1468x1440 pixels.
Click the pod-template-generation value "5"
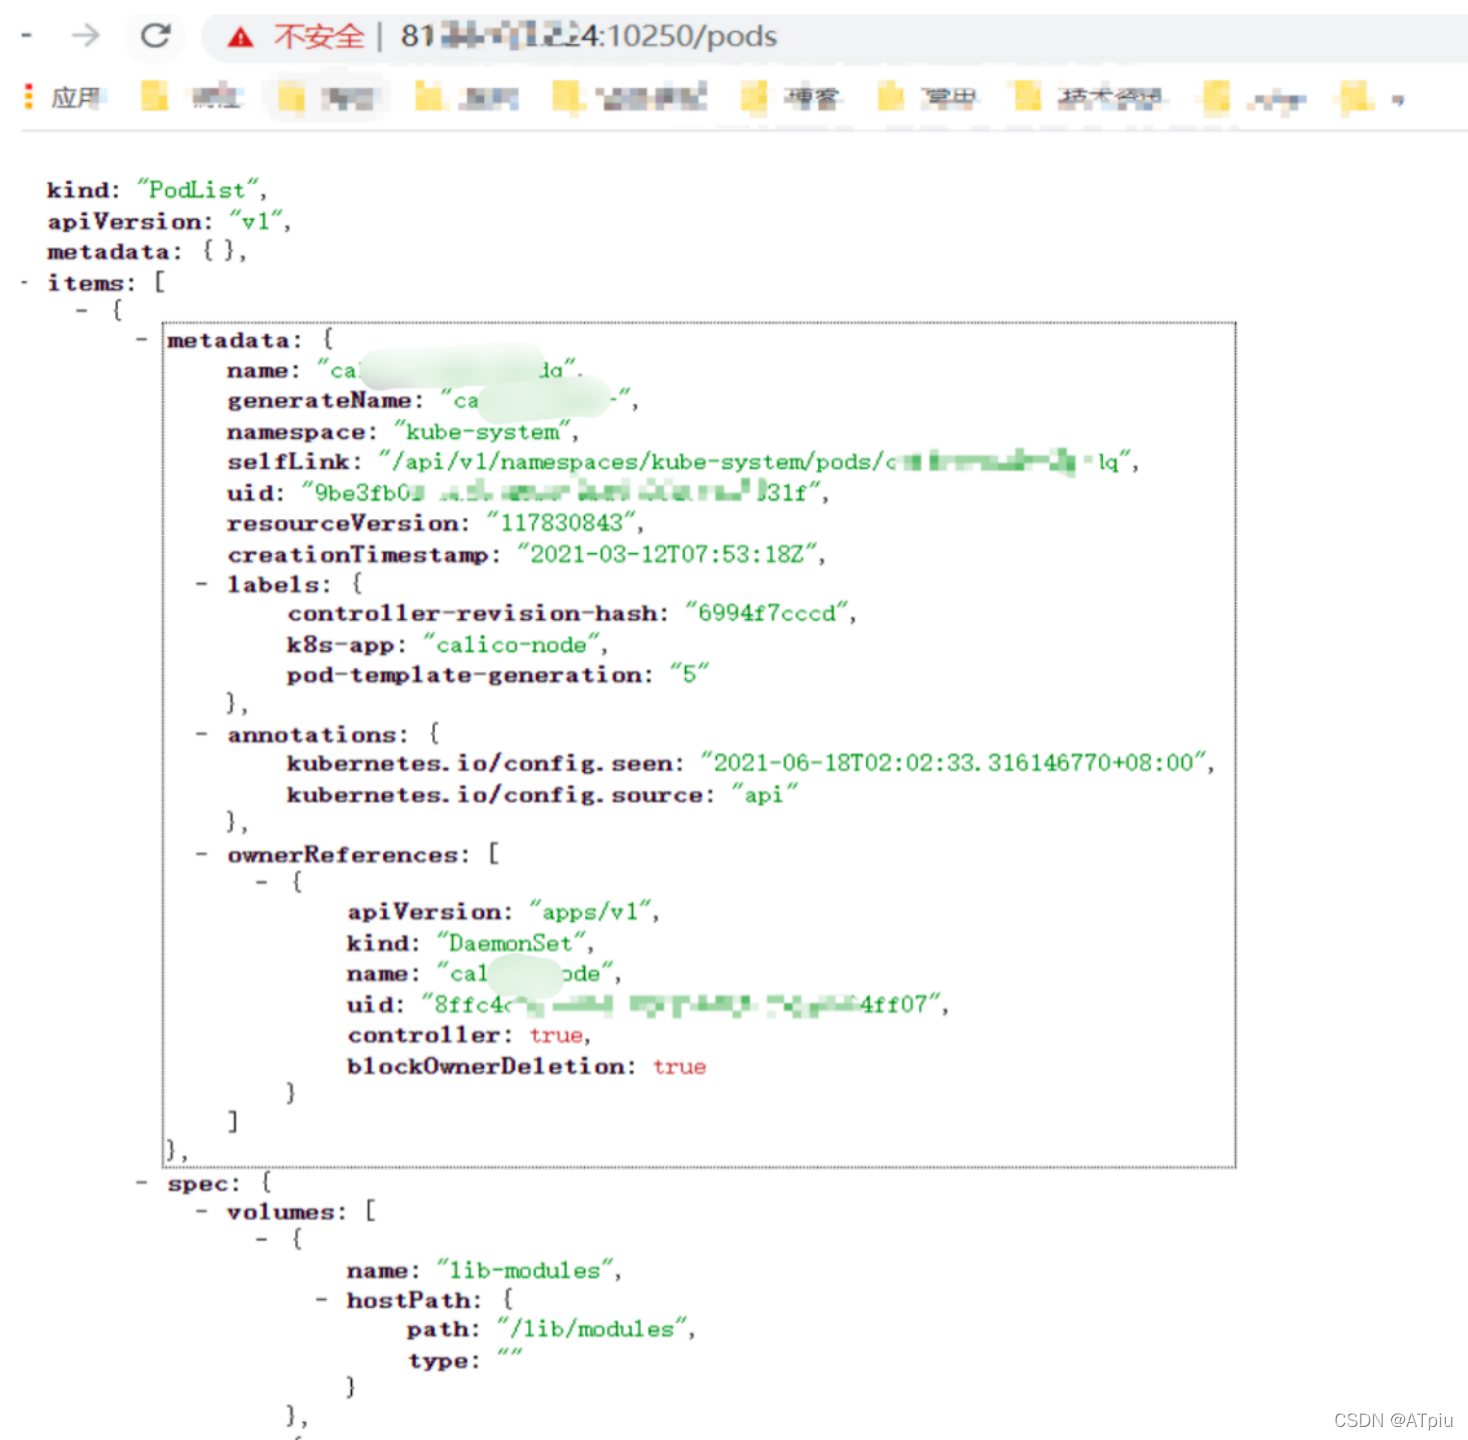689,674
